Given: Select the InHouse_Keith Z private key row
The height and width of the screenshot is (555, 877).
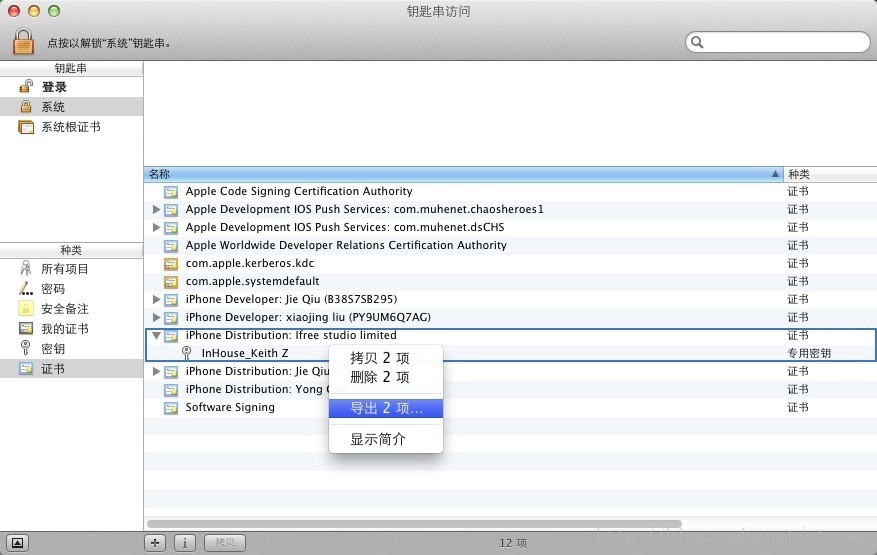Looking at the screenshot, I should 510,353.
